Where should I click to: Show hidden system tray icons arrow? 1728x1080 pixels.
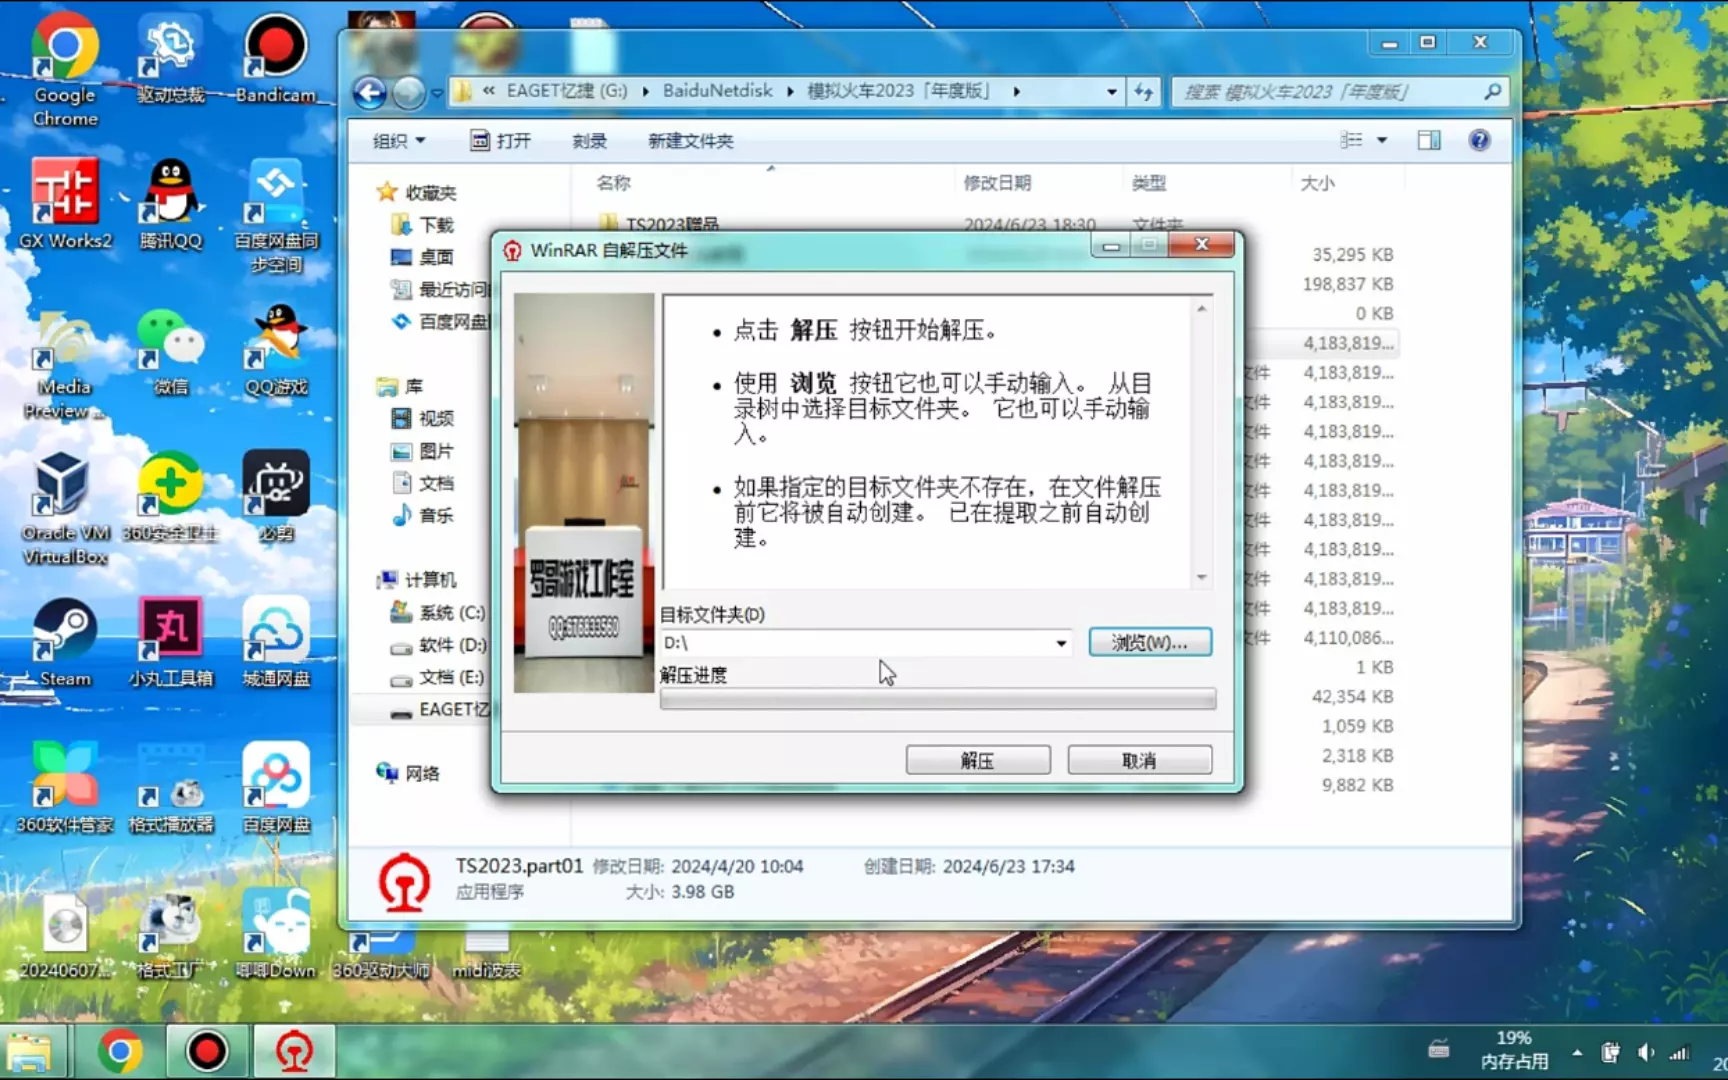[1577, 1052]
